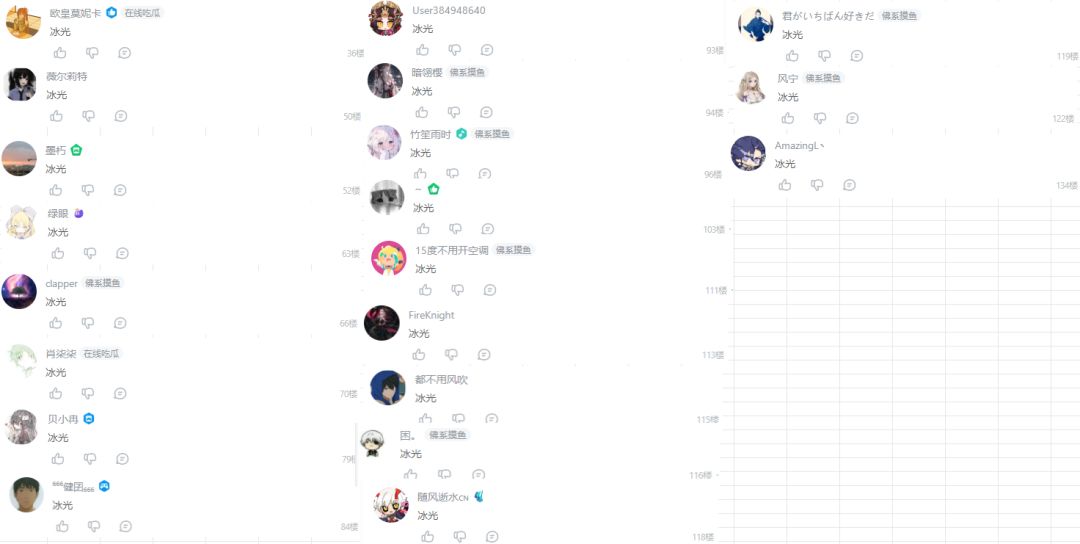Like clapper's comment

[56, 323]
